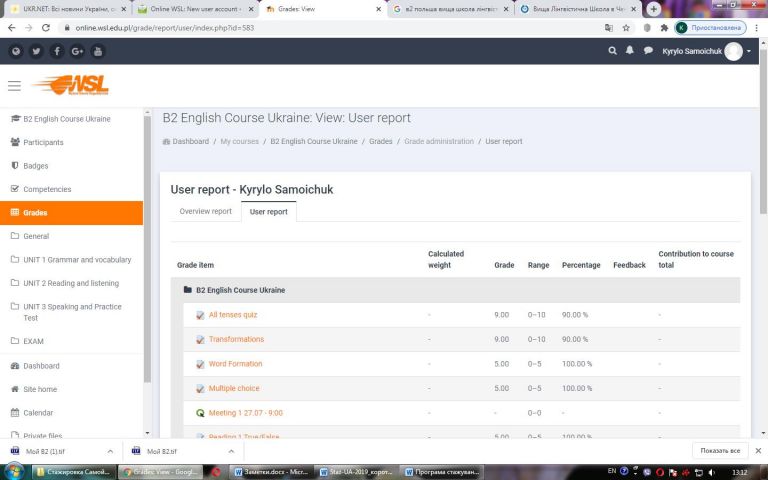Click the main page vertical scrollbar
This screenshot has width=768, height=480.
click(764, 132)
